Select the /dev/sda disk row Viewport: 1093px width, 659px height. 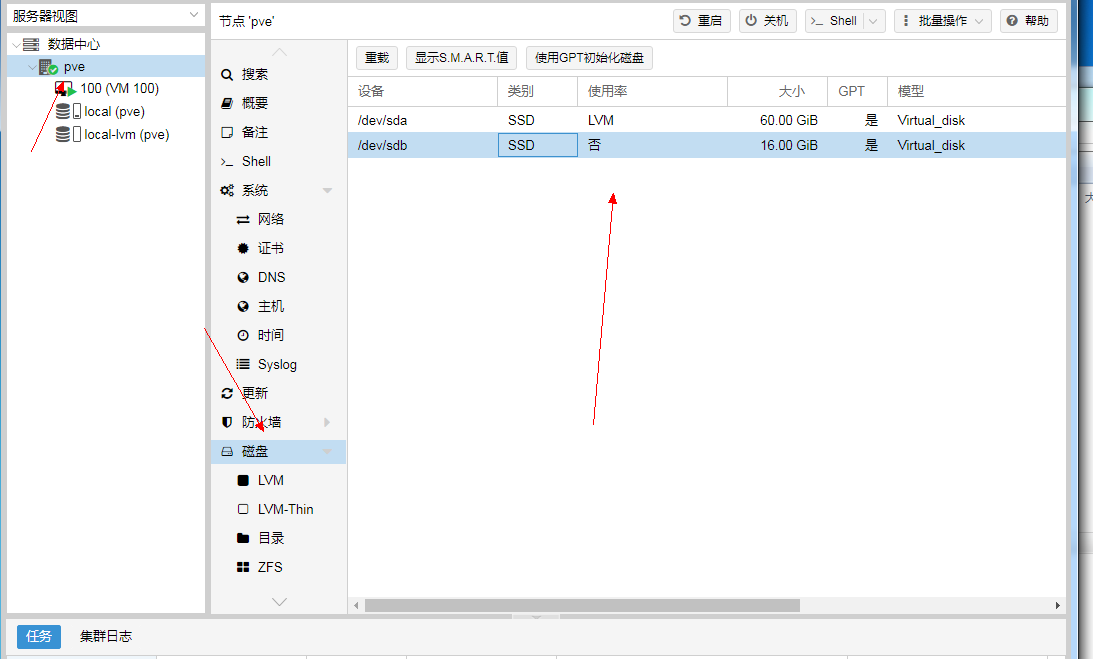pos(707,120)
